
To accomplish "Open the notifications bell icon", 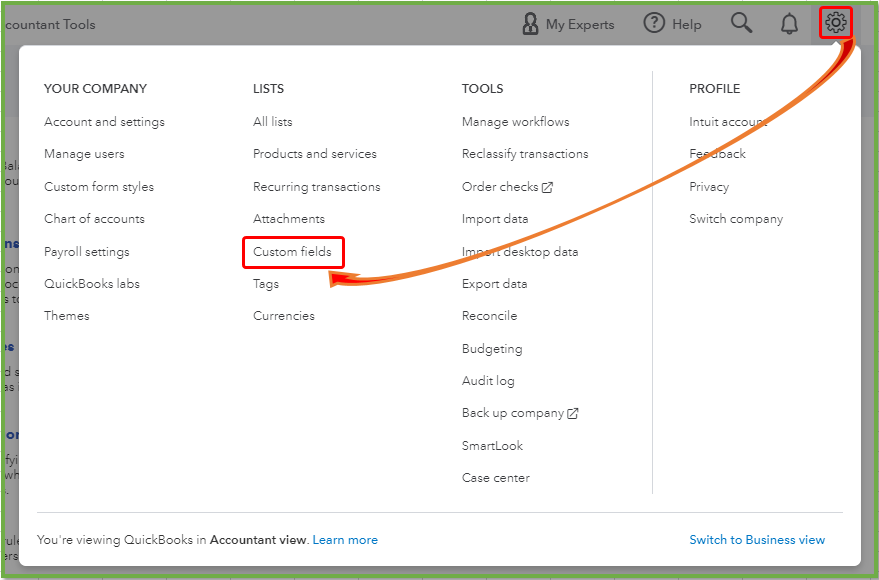I will [x=790, y=23].
